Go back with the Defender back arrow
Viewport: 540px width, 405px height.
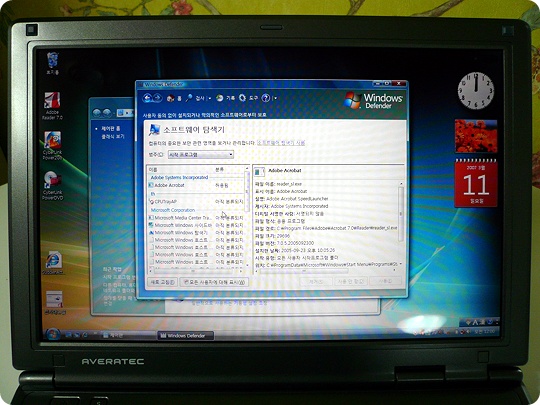(x=147, y=98)
